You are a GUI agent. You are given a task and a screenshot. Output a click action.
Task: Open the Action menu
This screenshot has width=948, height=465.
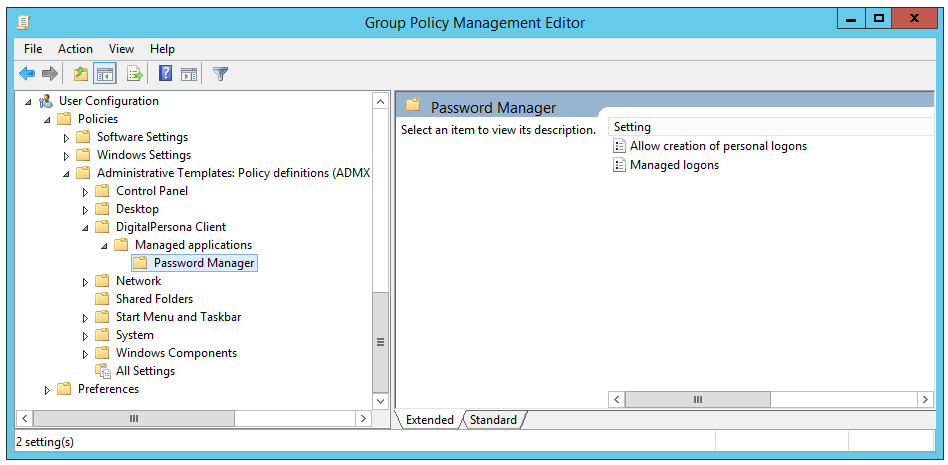75,49
